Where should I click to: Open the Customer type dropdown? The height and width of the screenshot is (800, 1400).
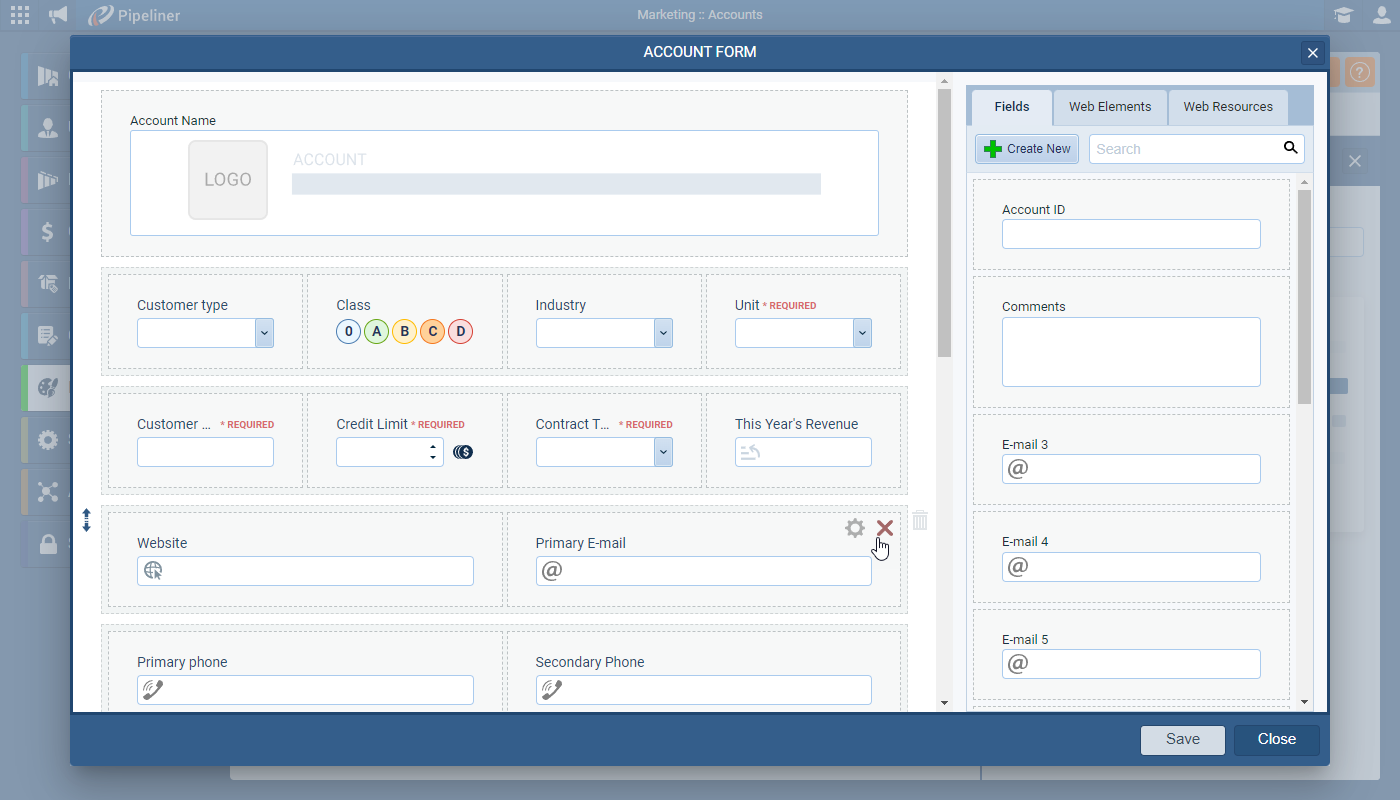click(x=264, y=333)
